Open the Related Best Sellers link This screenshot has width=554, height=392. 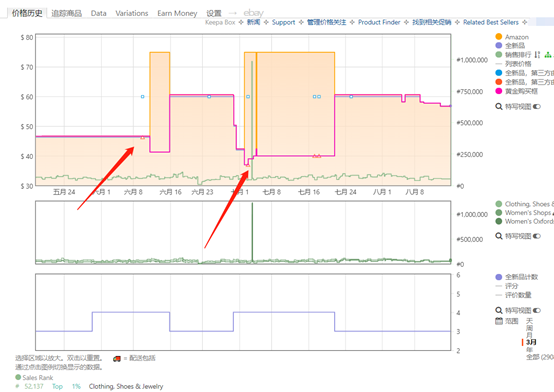pos(491,22)
